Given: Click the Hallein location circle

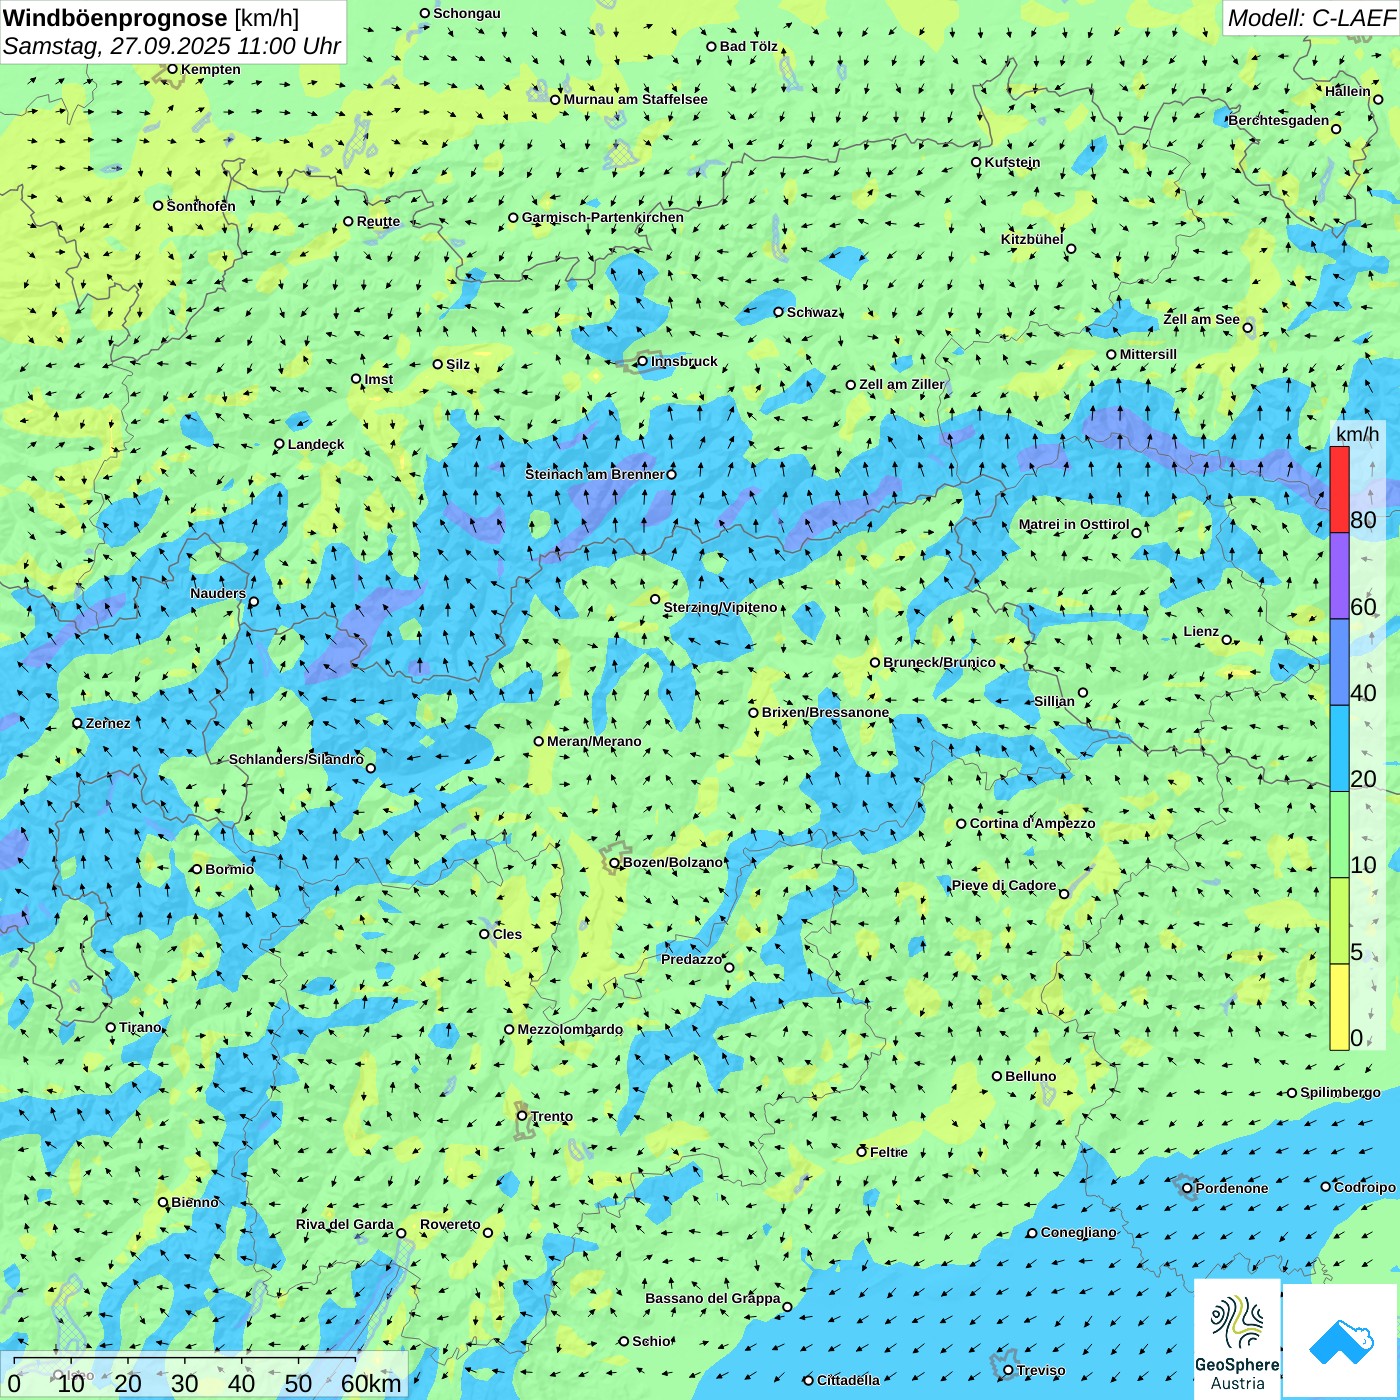Looking at the screenshot, I should (1378, 99).
